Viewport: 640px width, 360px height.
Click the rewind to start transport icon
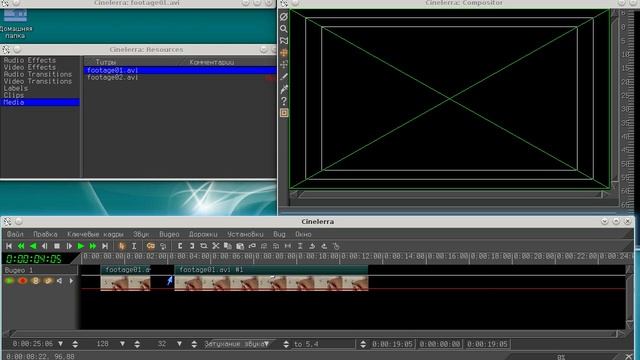[9, 246]
